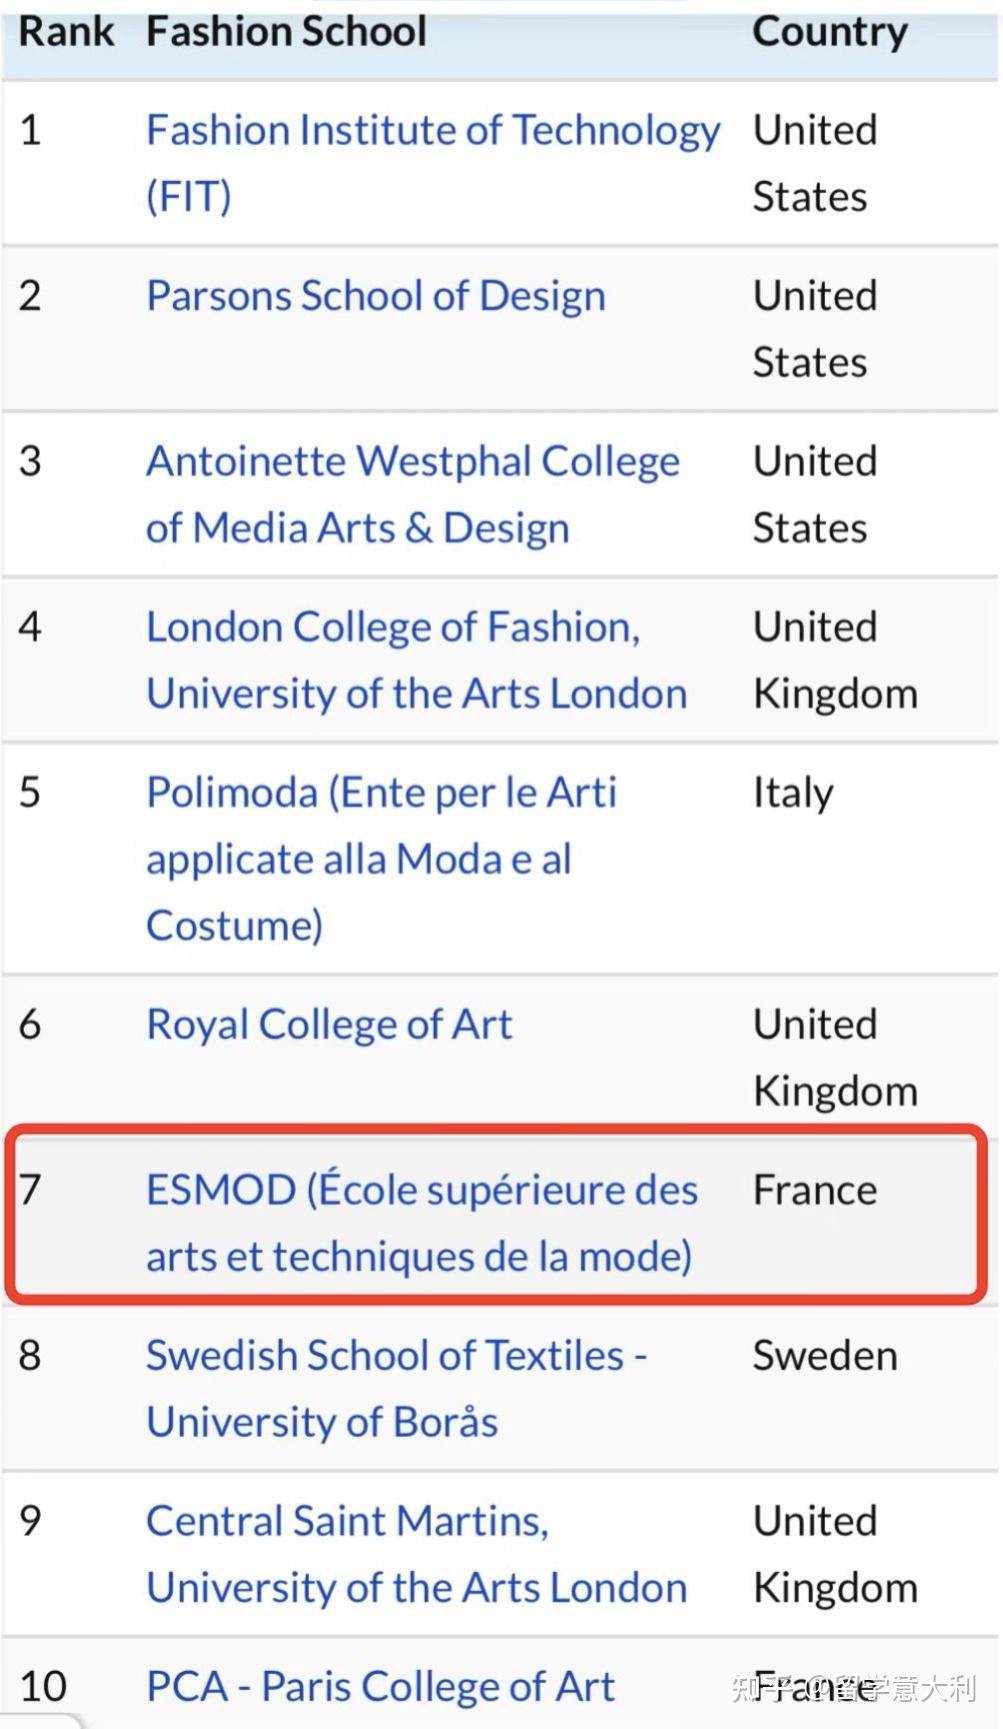Click the Parsons School of Design link
Screen dimensions: 1003x1729
coord(376,296)
